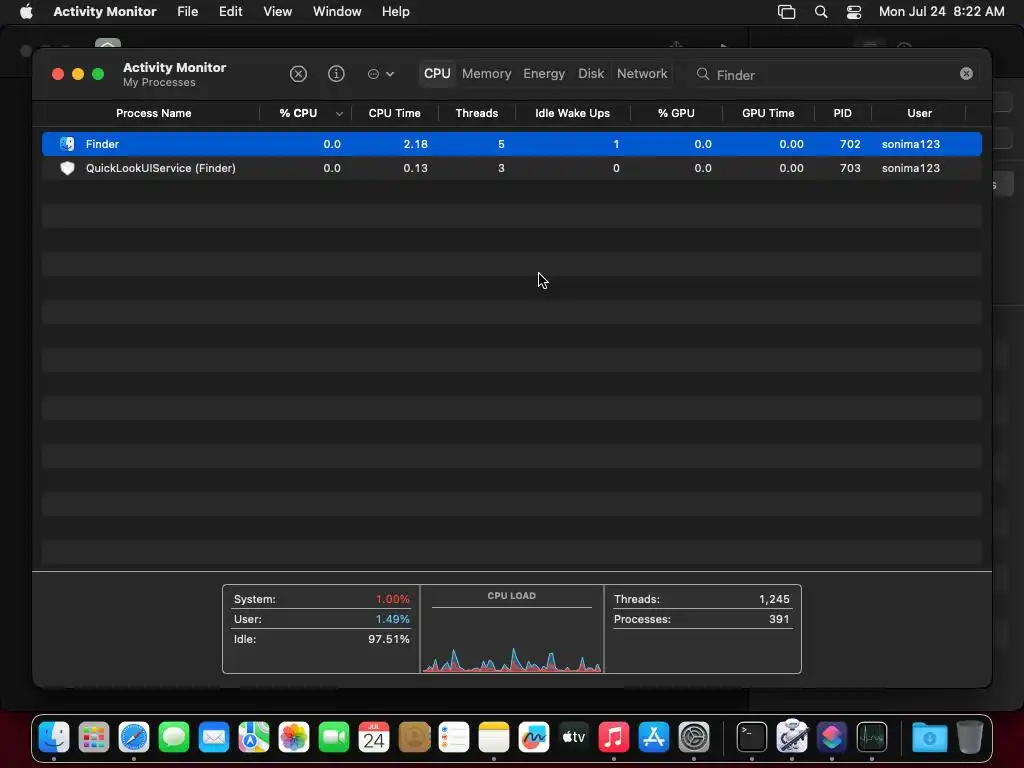1024x768 pixels.
Task: Click the date and time in menu bar
Action: click(941, 11)
